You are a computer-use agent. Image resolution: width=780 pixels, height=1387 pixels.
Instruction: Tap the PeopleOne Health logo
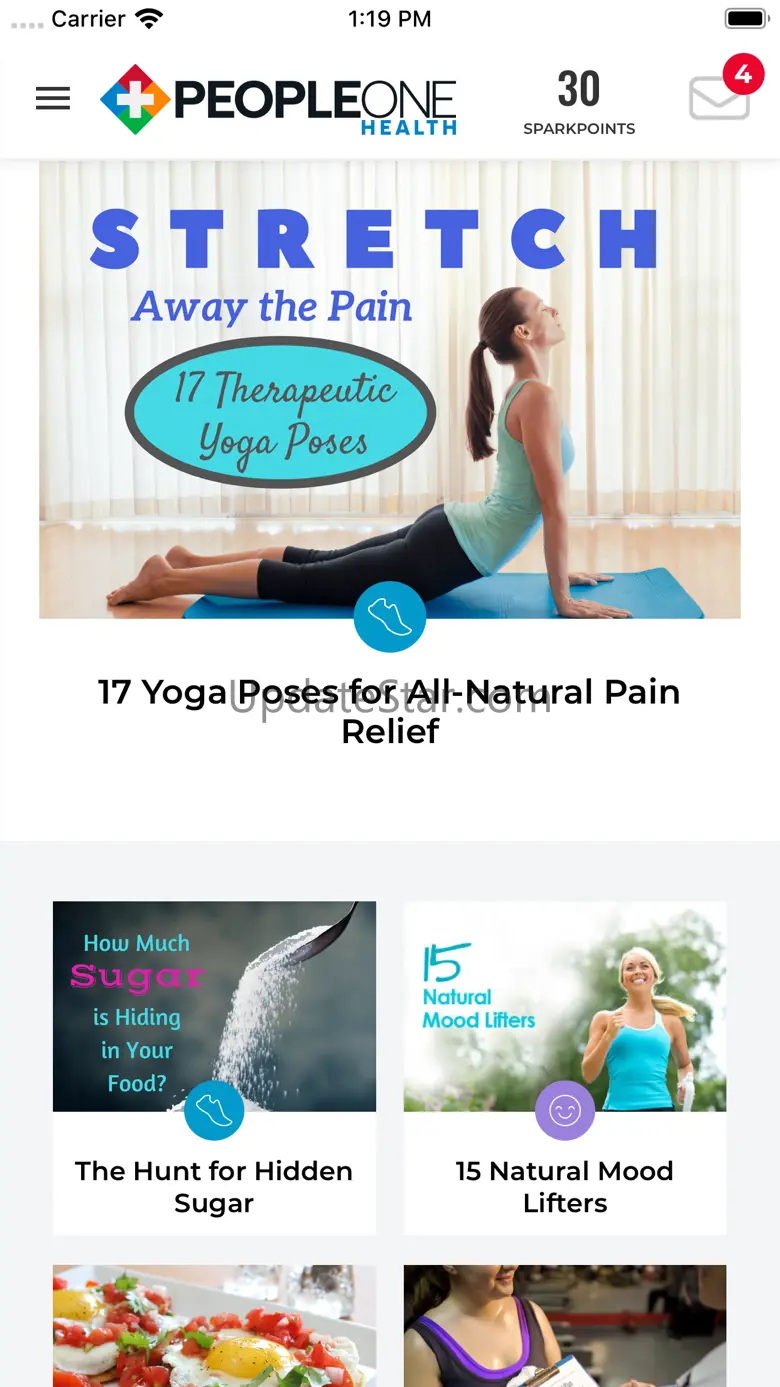point(278,100)
